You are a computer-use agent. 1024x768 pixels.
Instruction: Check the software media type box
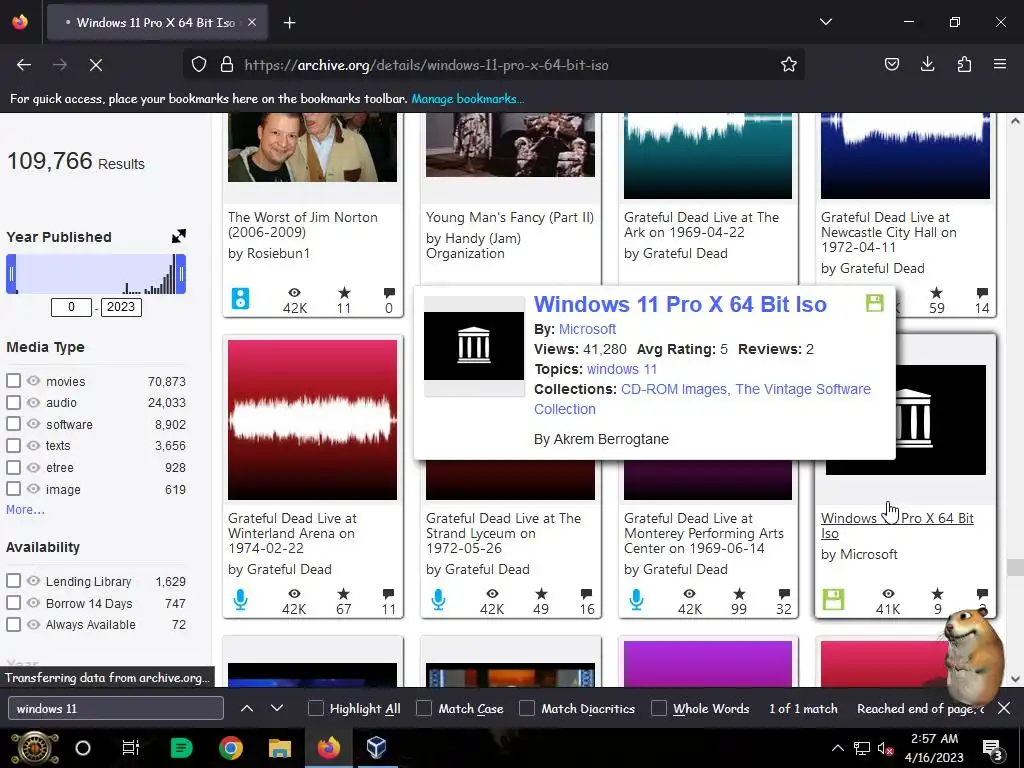(x=13, y=424)
